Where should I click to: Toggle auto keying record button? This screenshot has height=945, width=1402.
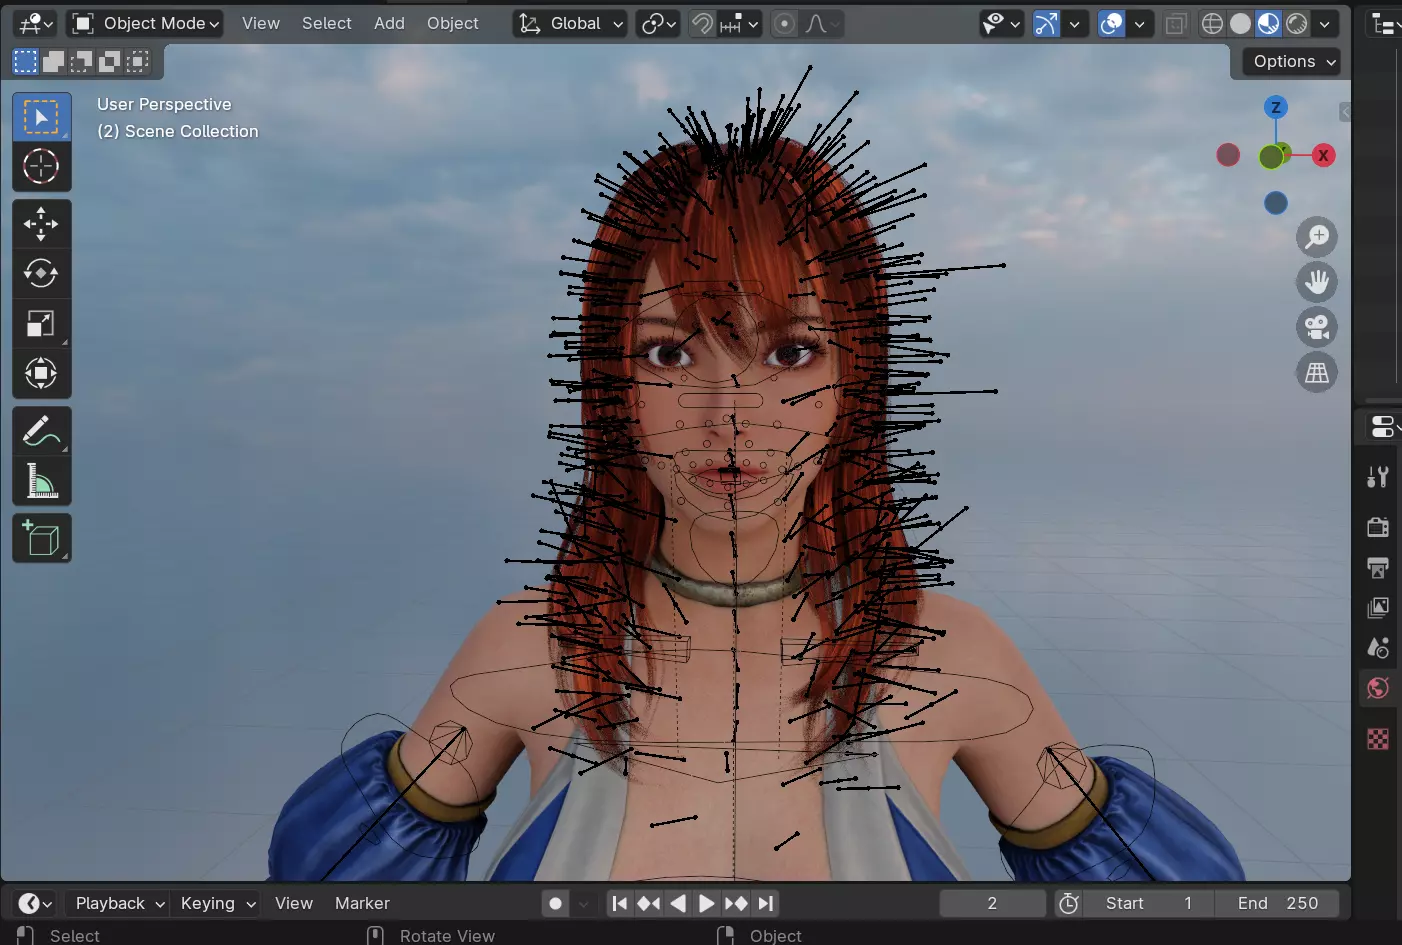point(556,903)
